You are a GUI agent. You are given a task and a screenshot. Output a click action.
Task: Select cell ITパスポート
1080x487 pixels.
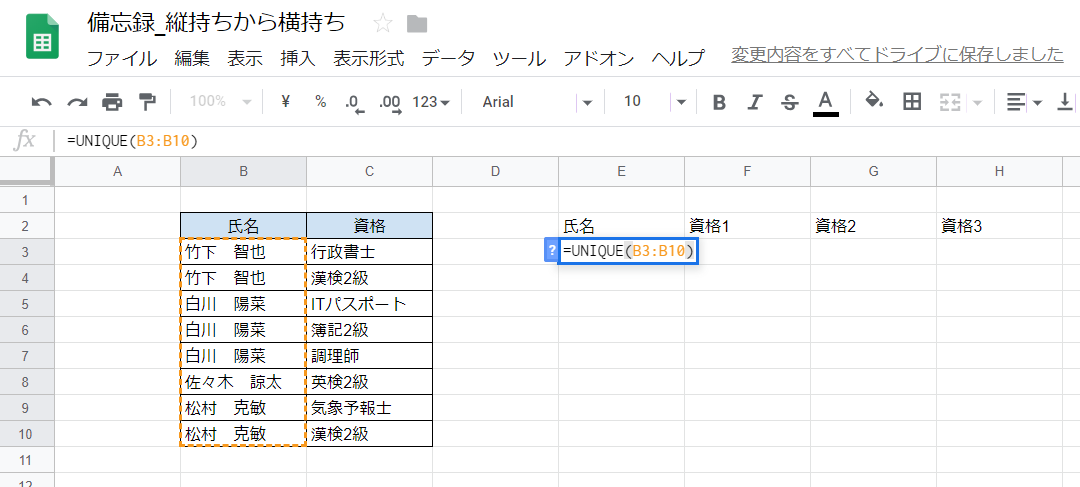tap(369, 304)
